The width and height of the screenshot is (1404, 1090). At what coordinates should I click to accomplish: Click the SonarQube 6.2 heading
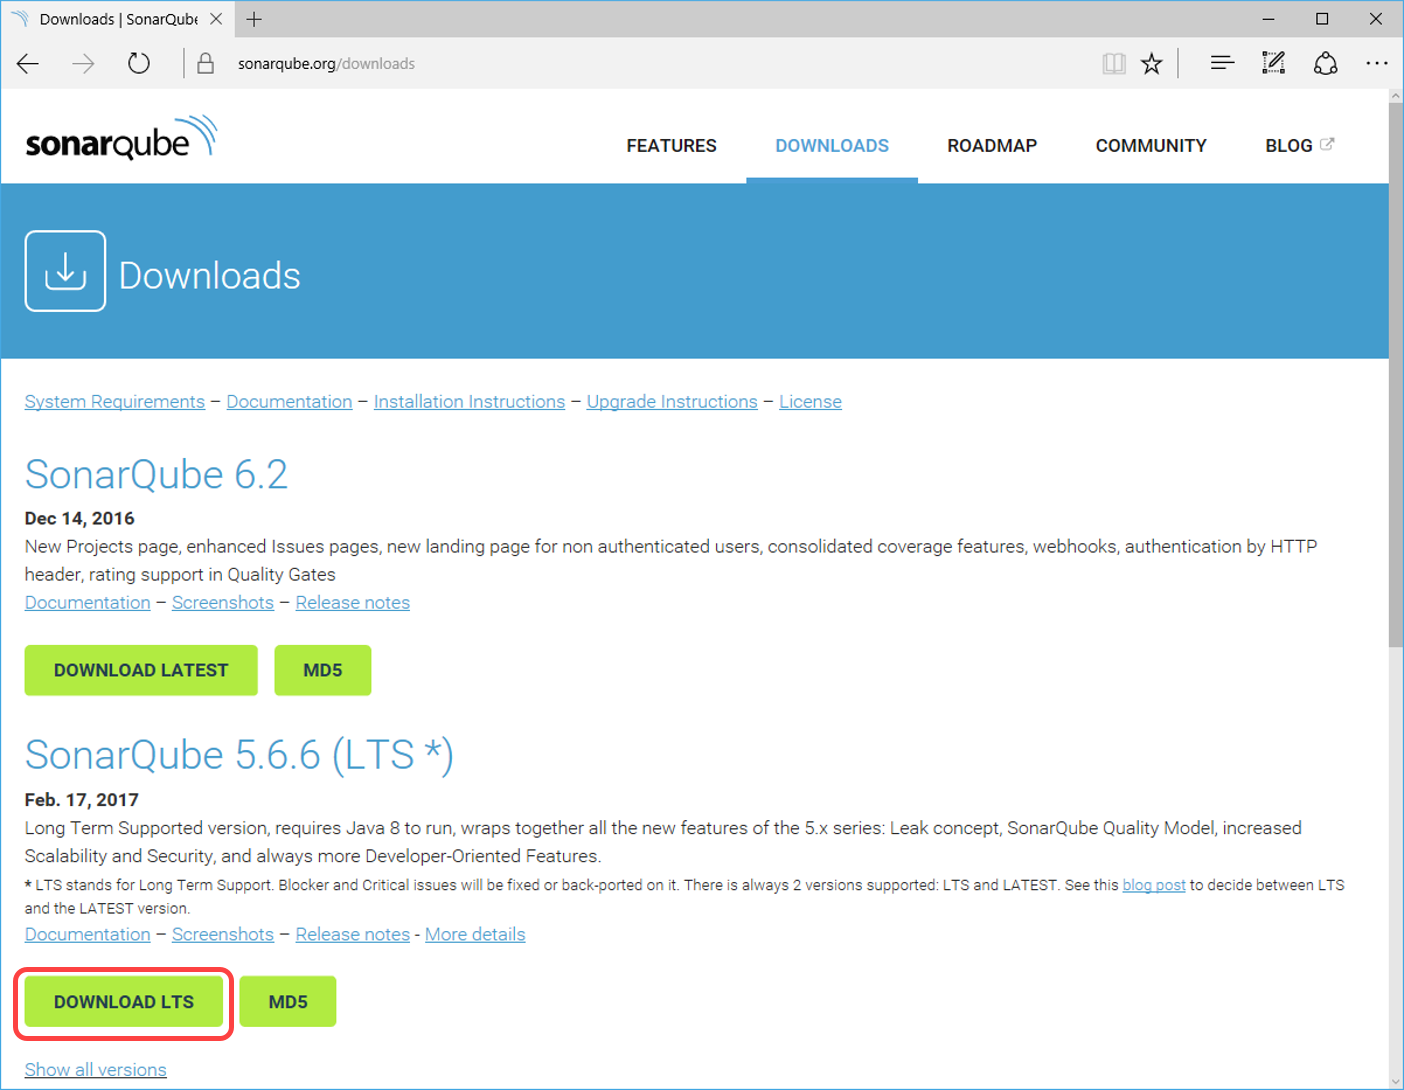pyautogui.click(x=156, y=474)
